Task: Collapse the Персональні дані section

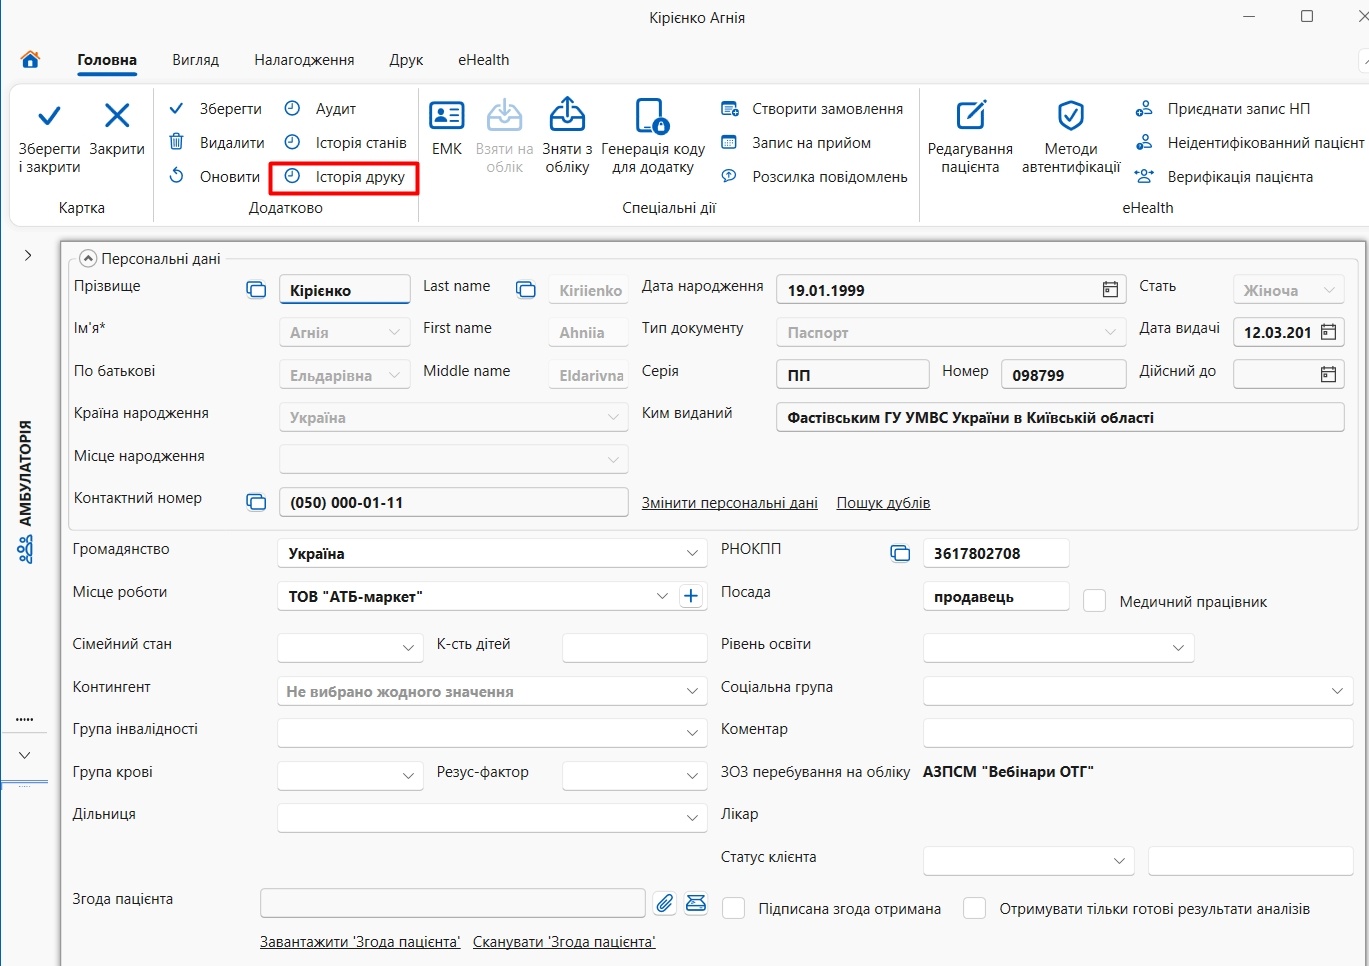Action: (88, 258)
